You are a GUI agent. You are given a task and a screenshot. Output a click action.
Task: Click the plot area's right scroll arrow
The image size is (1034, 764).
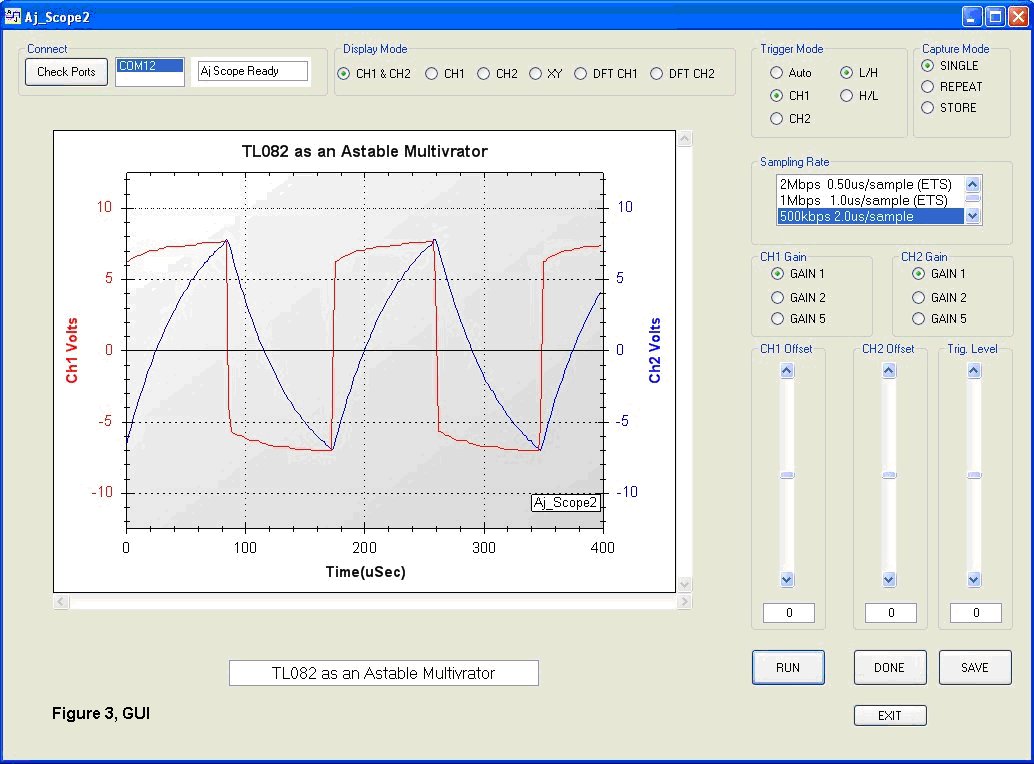685,601
